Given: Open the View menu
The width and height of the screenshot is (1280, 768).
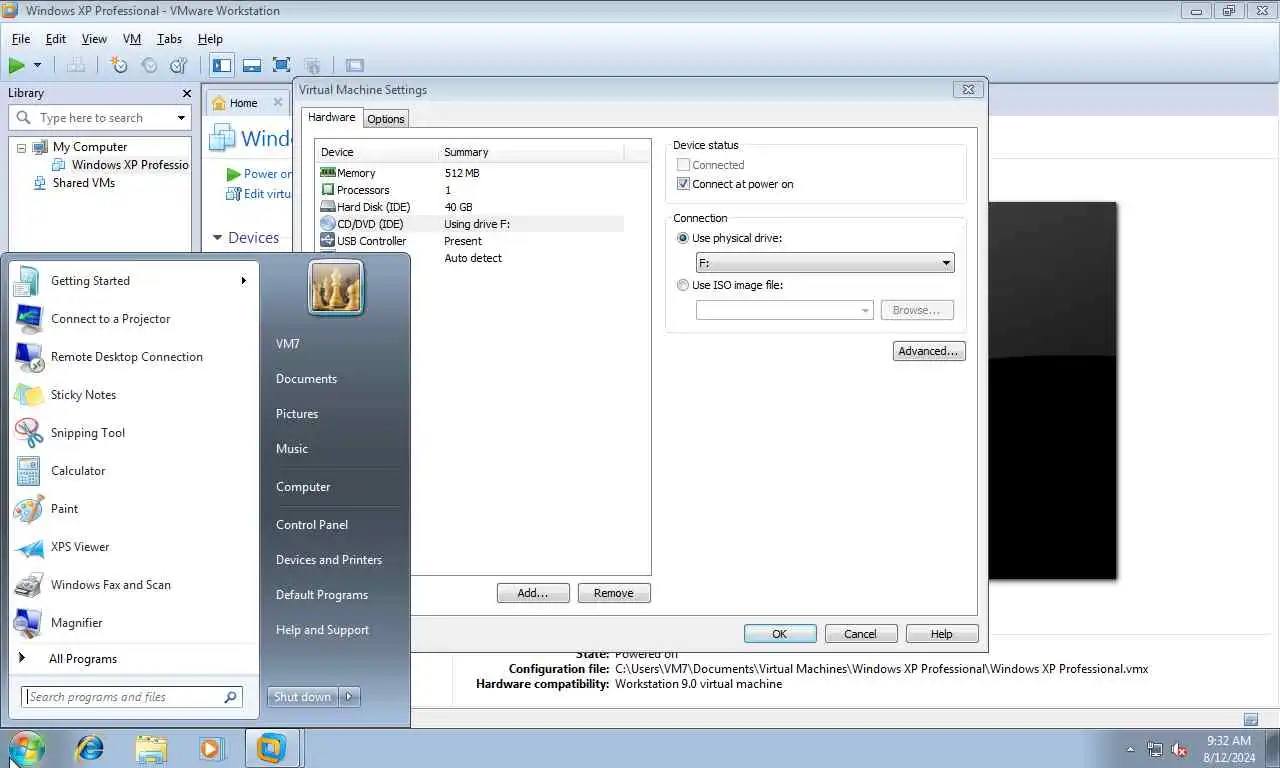Looking at the screenshot, I should coord(94,39).
